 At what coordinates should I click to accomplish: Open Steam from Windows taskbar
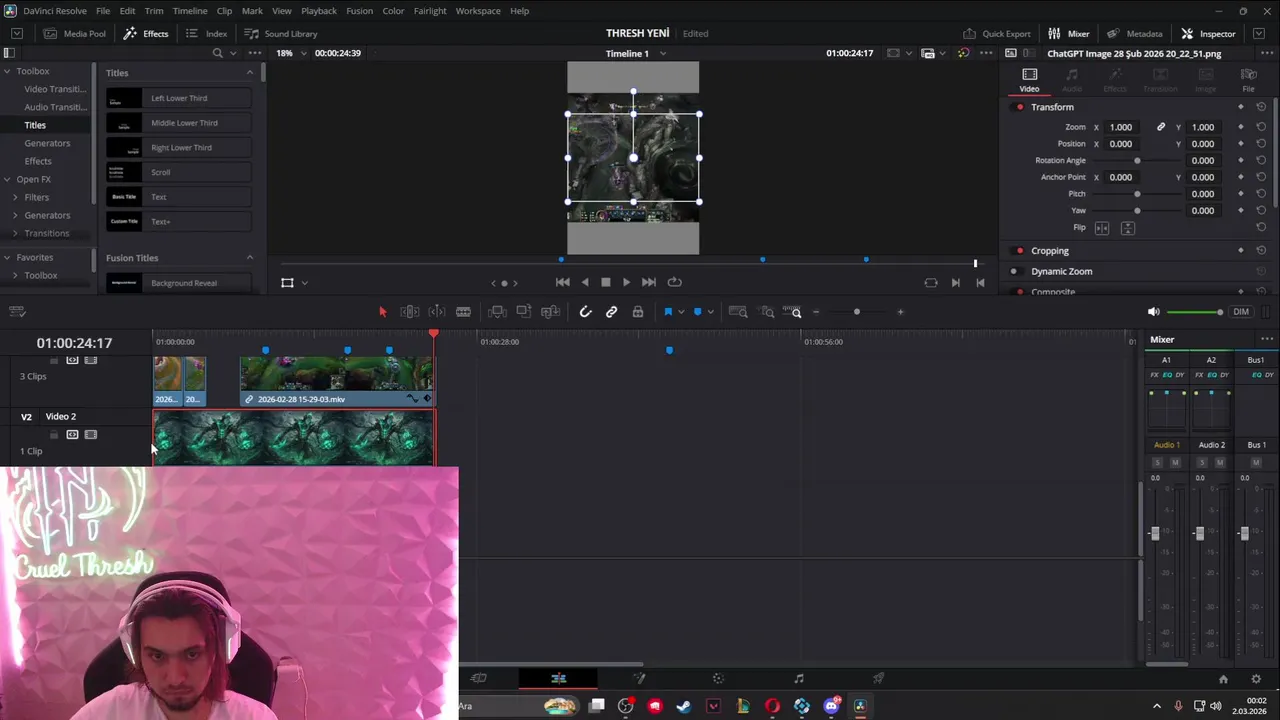684,706
